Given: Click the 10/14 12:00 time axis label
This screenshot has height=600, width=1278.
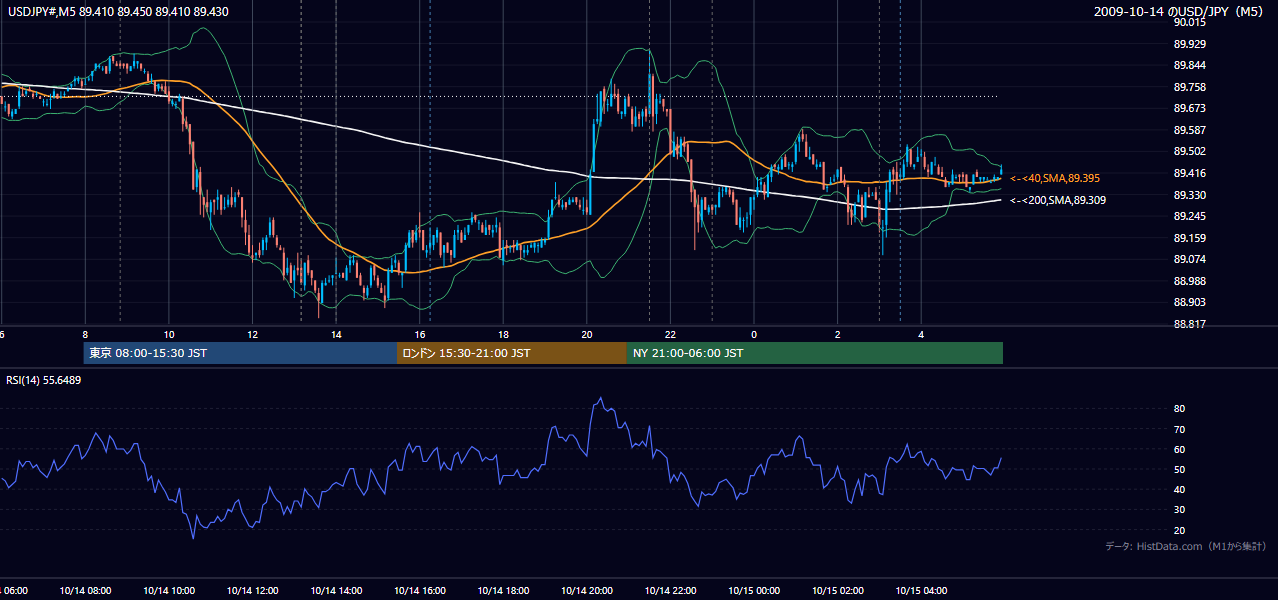Looking at the screenshot, I should click(253, 590).
